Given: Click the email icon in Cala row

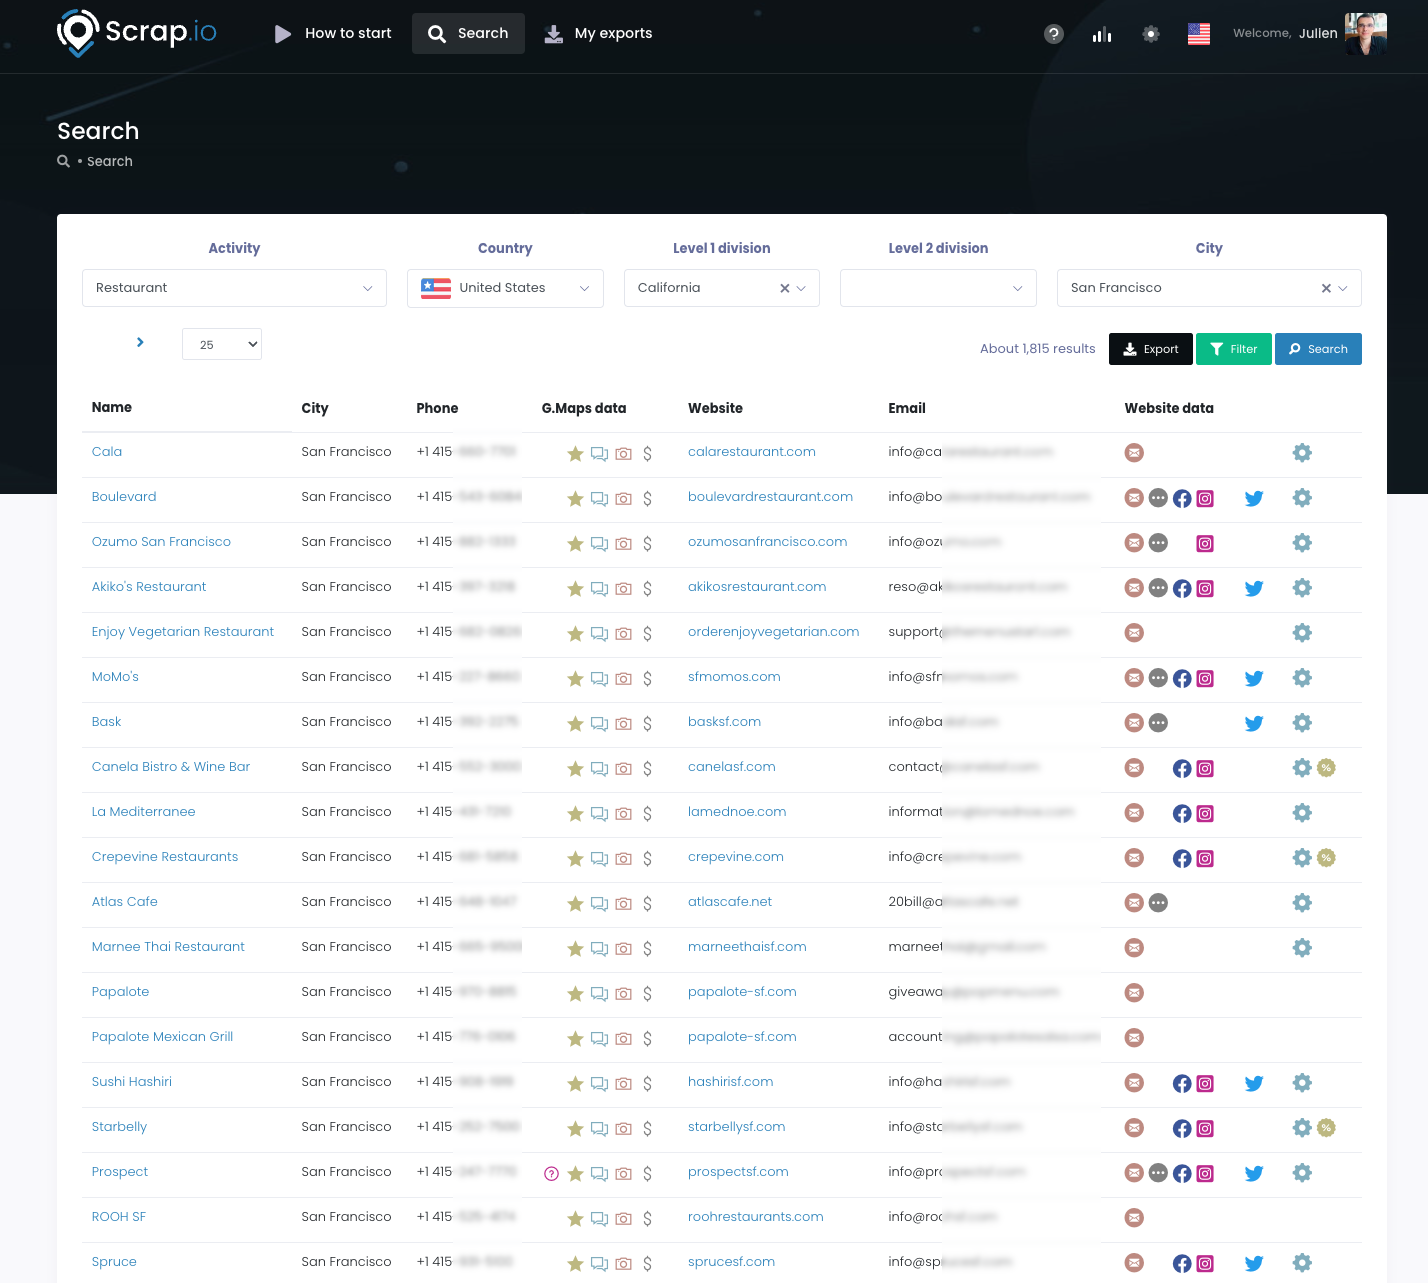Looking at the screenshot, I should [1134, 453].
